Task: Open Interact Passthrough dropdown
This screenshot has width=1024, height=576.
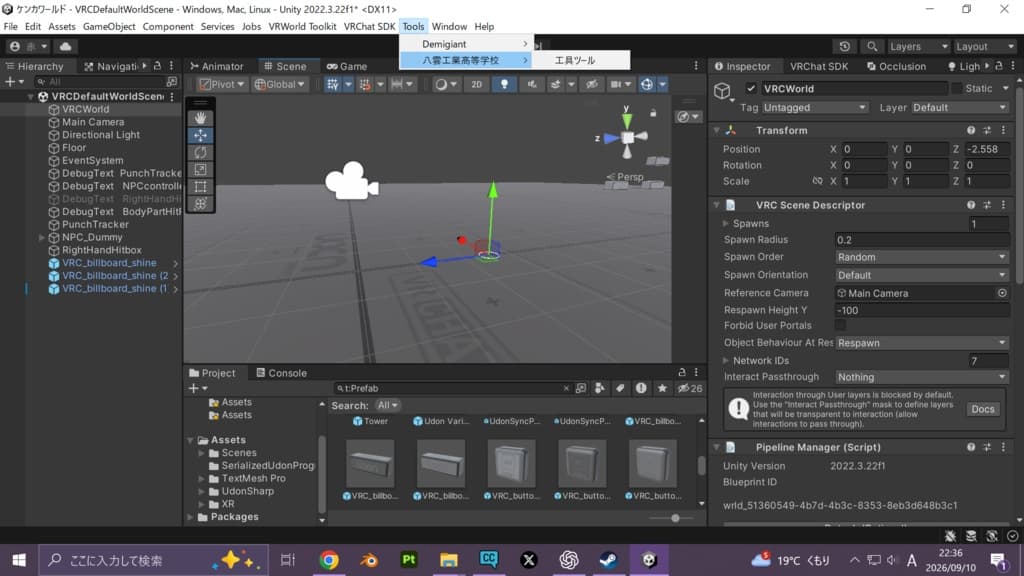Action: 921,377
